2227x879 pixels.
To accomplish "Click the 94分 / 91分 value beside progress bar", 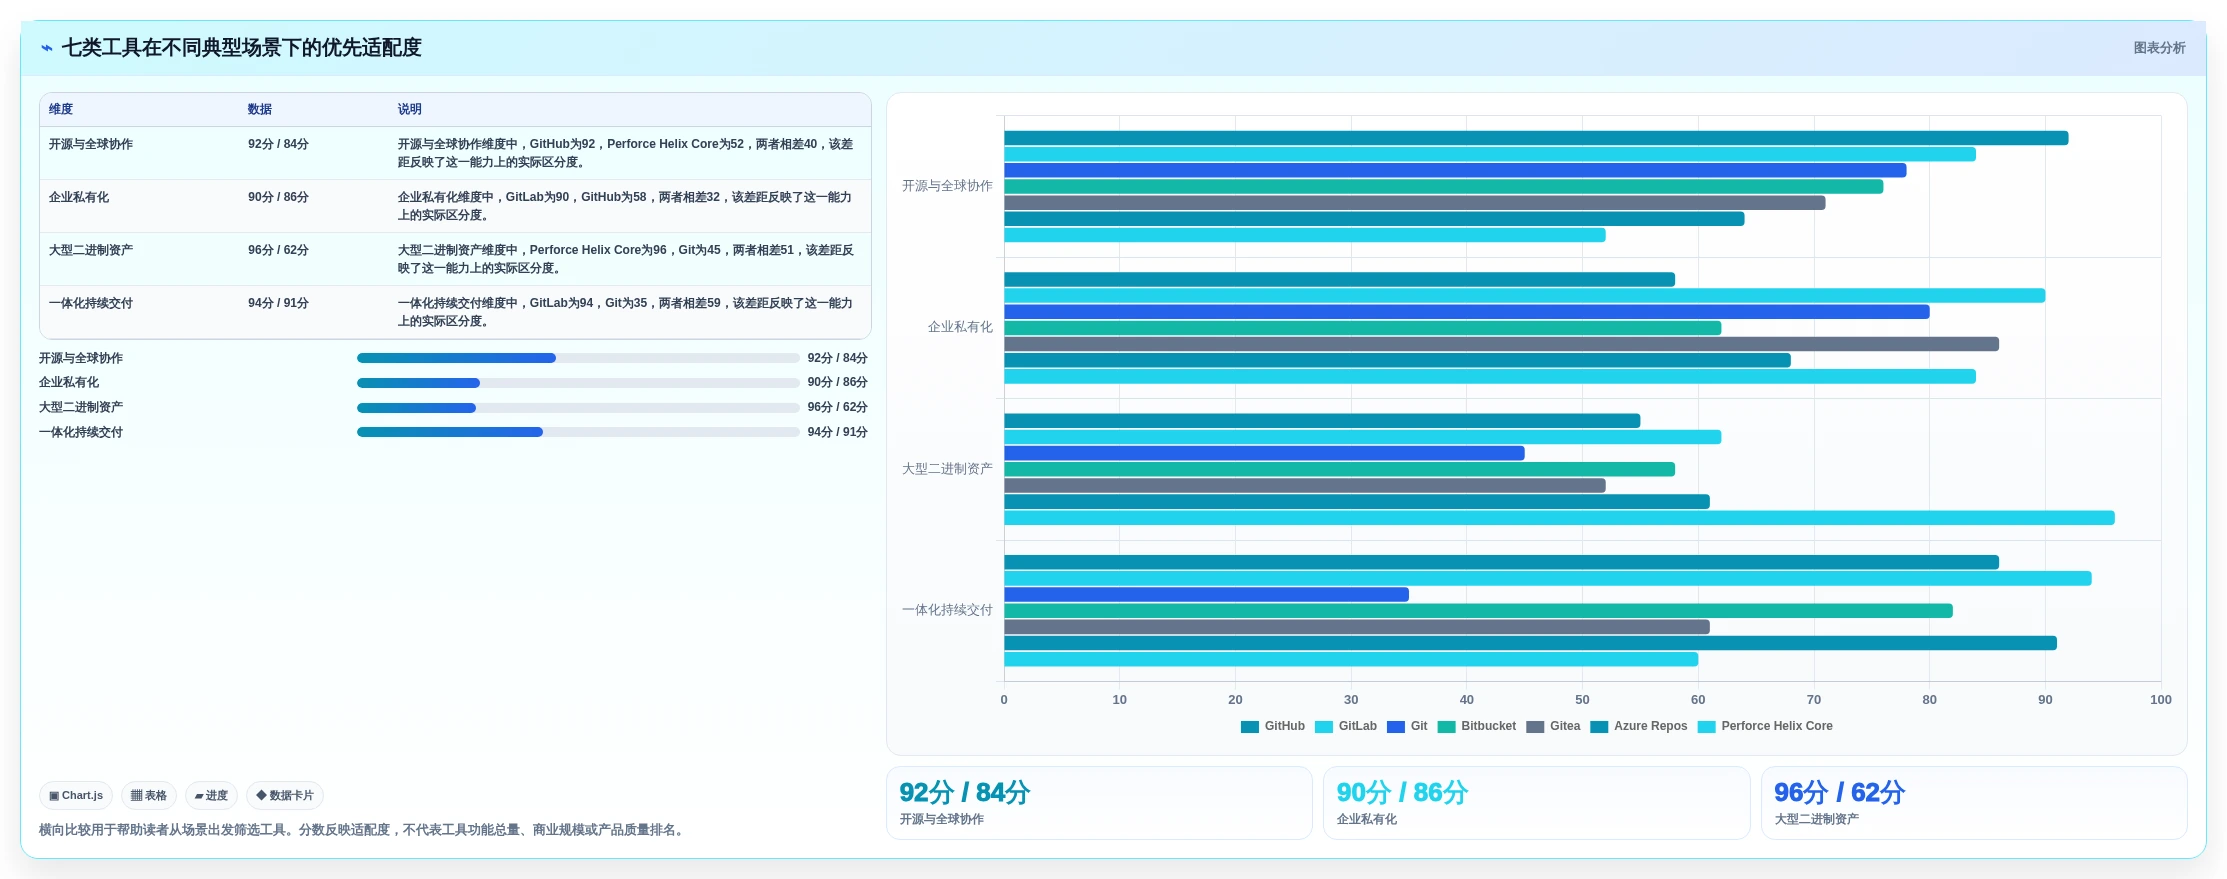I will tap(837, 432).
